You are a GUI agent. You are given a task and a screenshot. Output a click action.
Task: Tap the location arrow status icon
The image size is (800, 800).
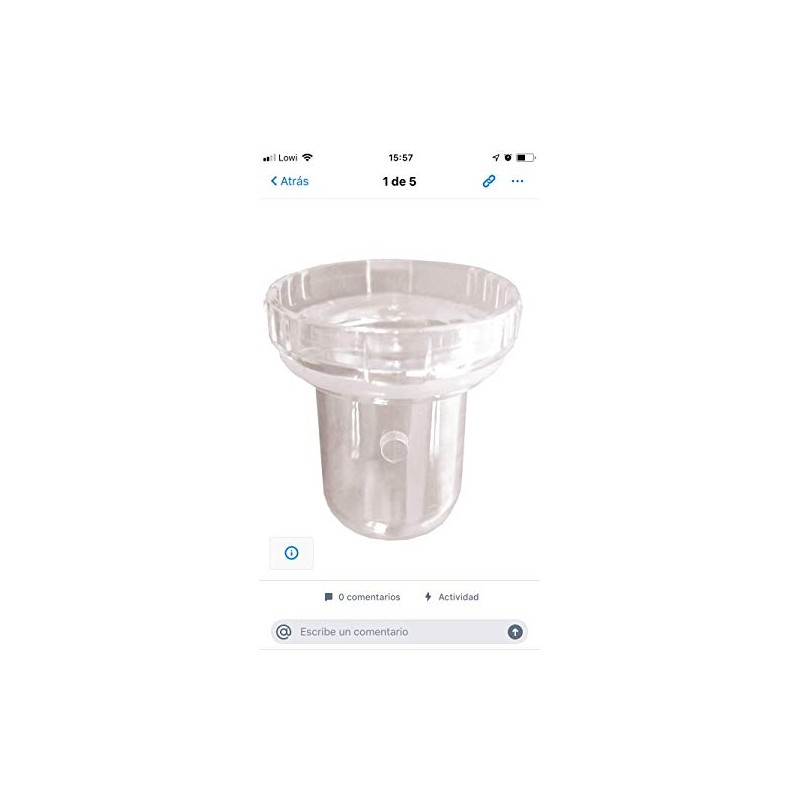(495, 158)
